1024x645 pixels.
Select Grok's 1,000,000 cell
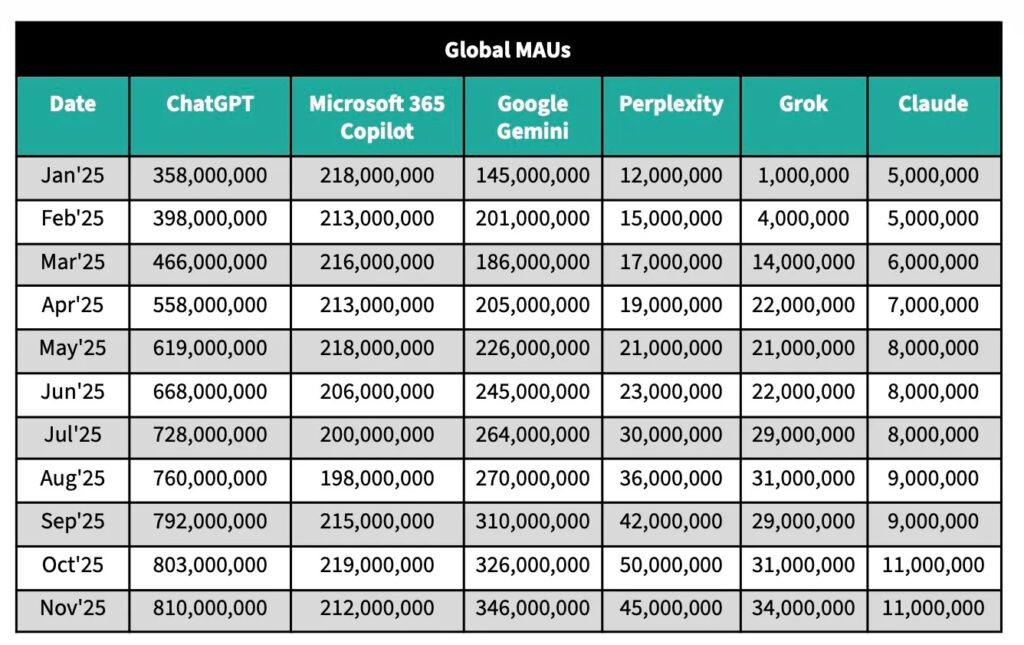pos(804,177)
